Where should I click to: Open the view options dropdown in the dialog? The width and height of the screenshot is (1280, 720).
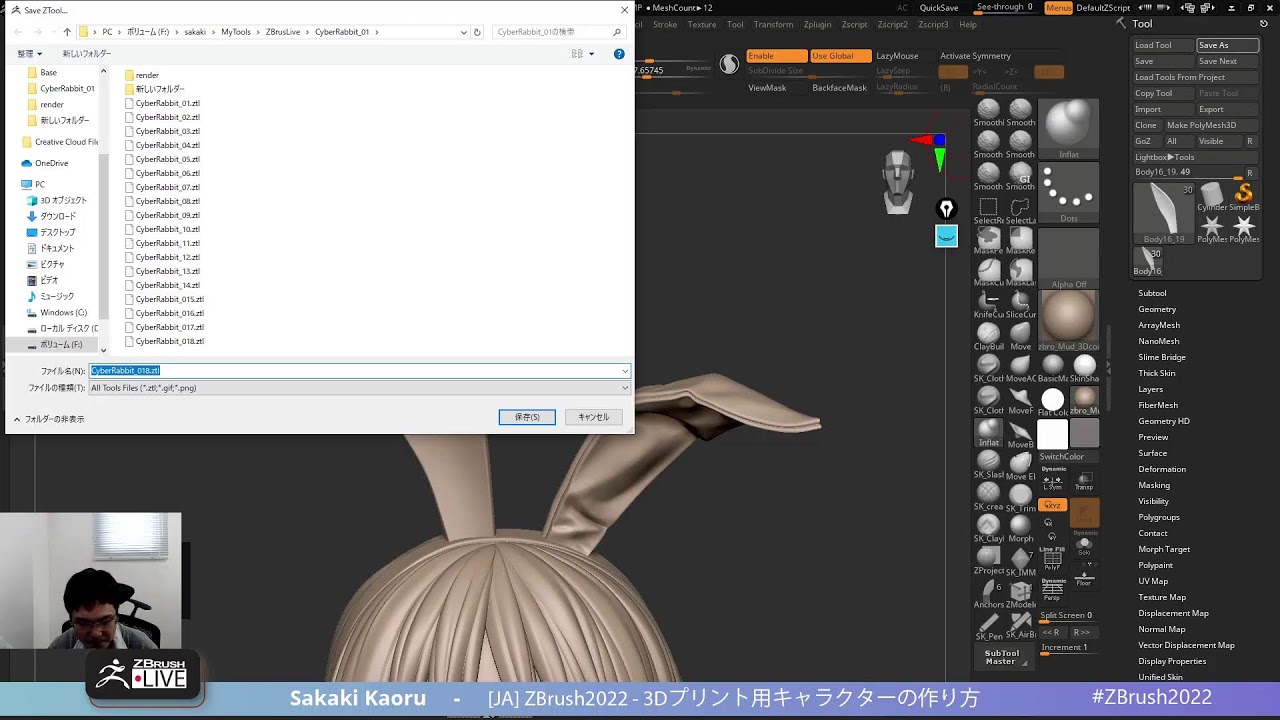[x=591, y=54]
